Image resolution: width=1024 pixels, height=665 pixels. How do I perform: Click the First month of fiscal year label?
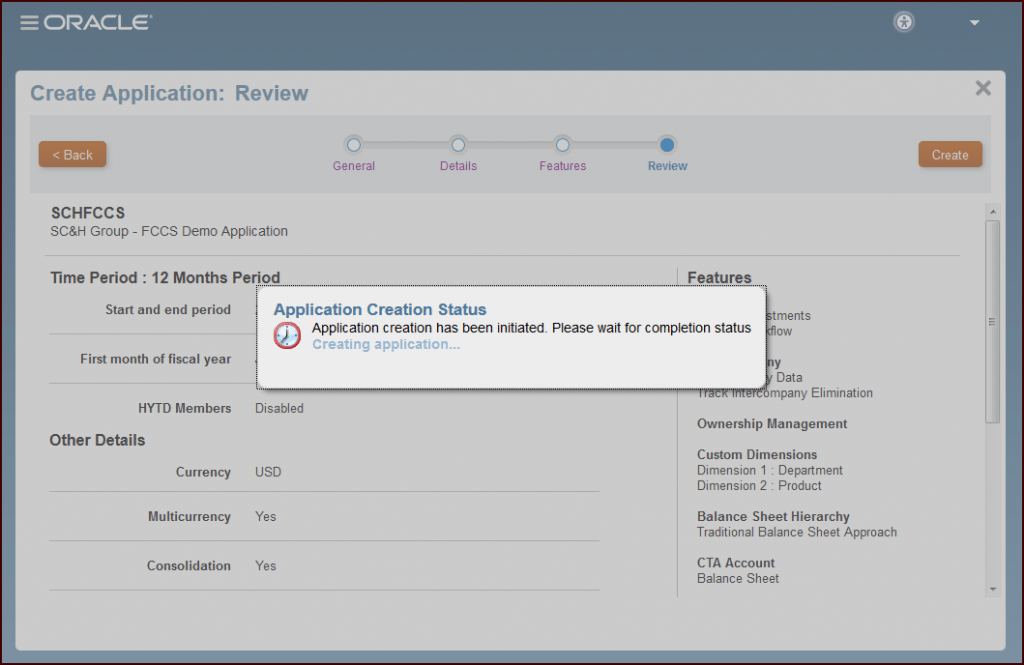[x=155, y=359]
